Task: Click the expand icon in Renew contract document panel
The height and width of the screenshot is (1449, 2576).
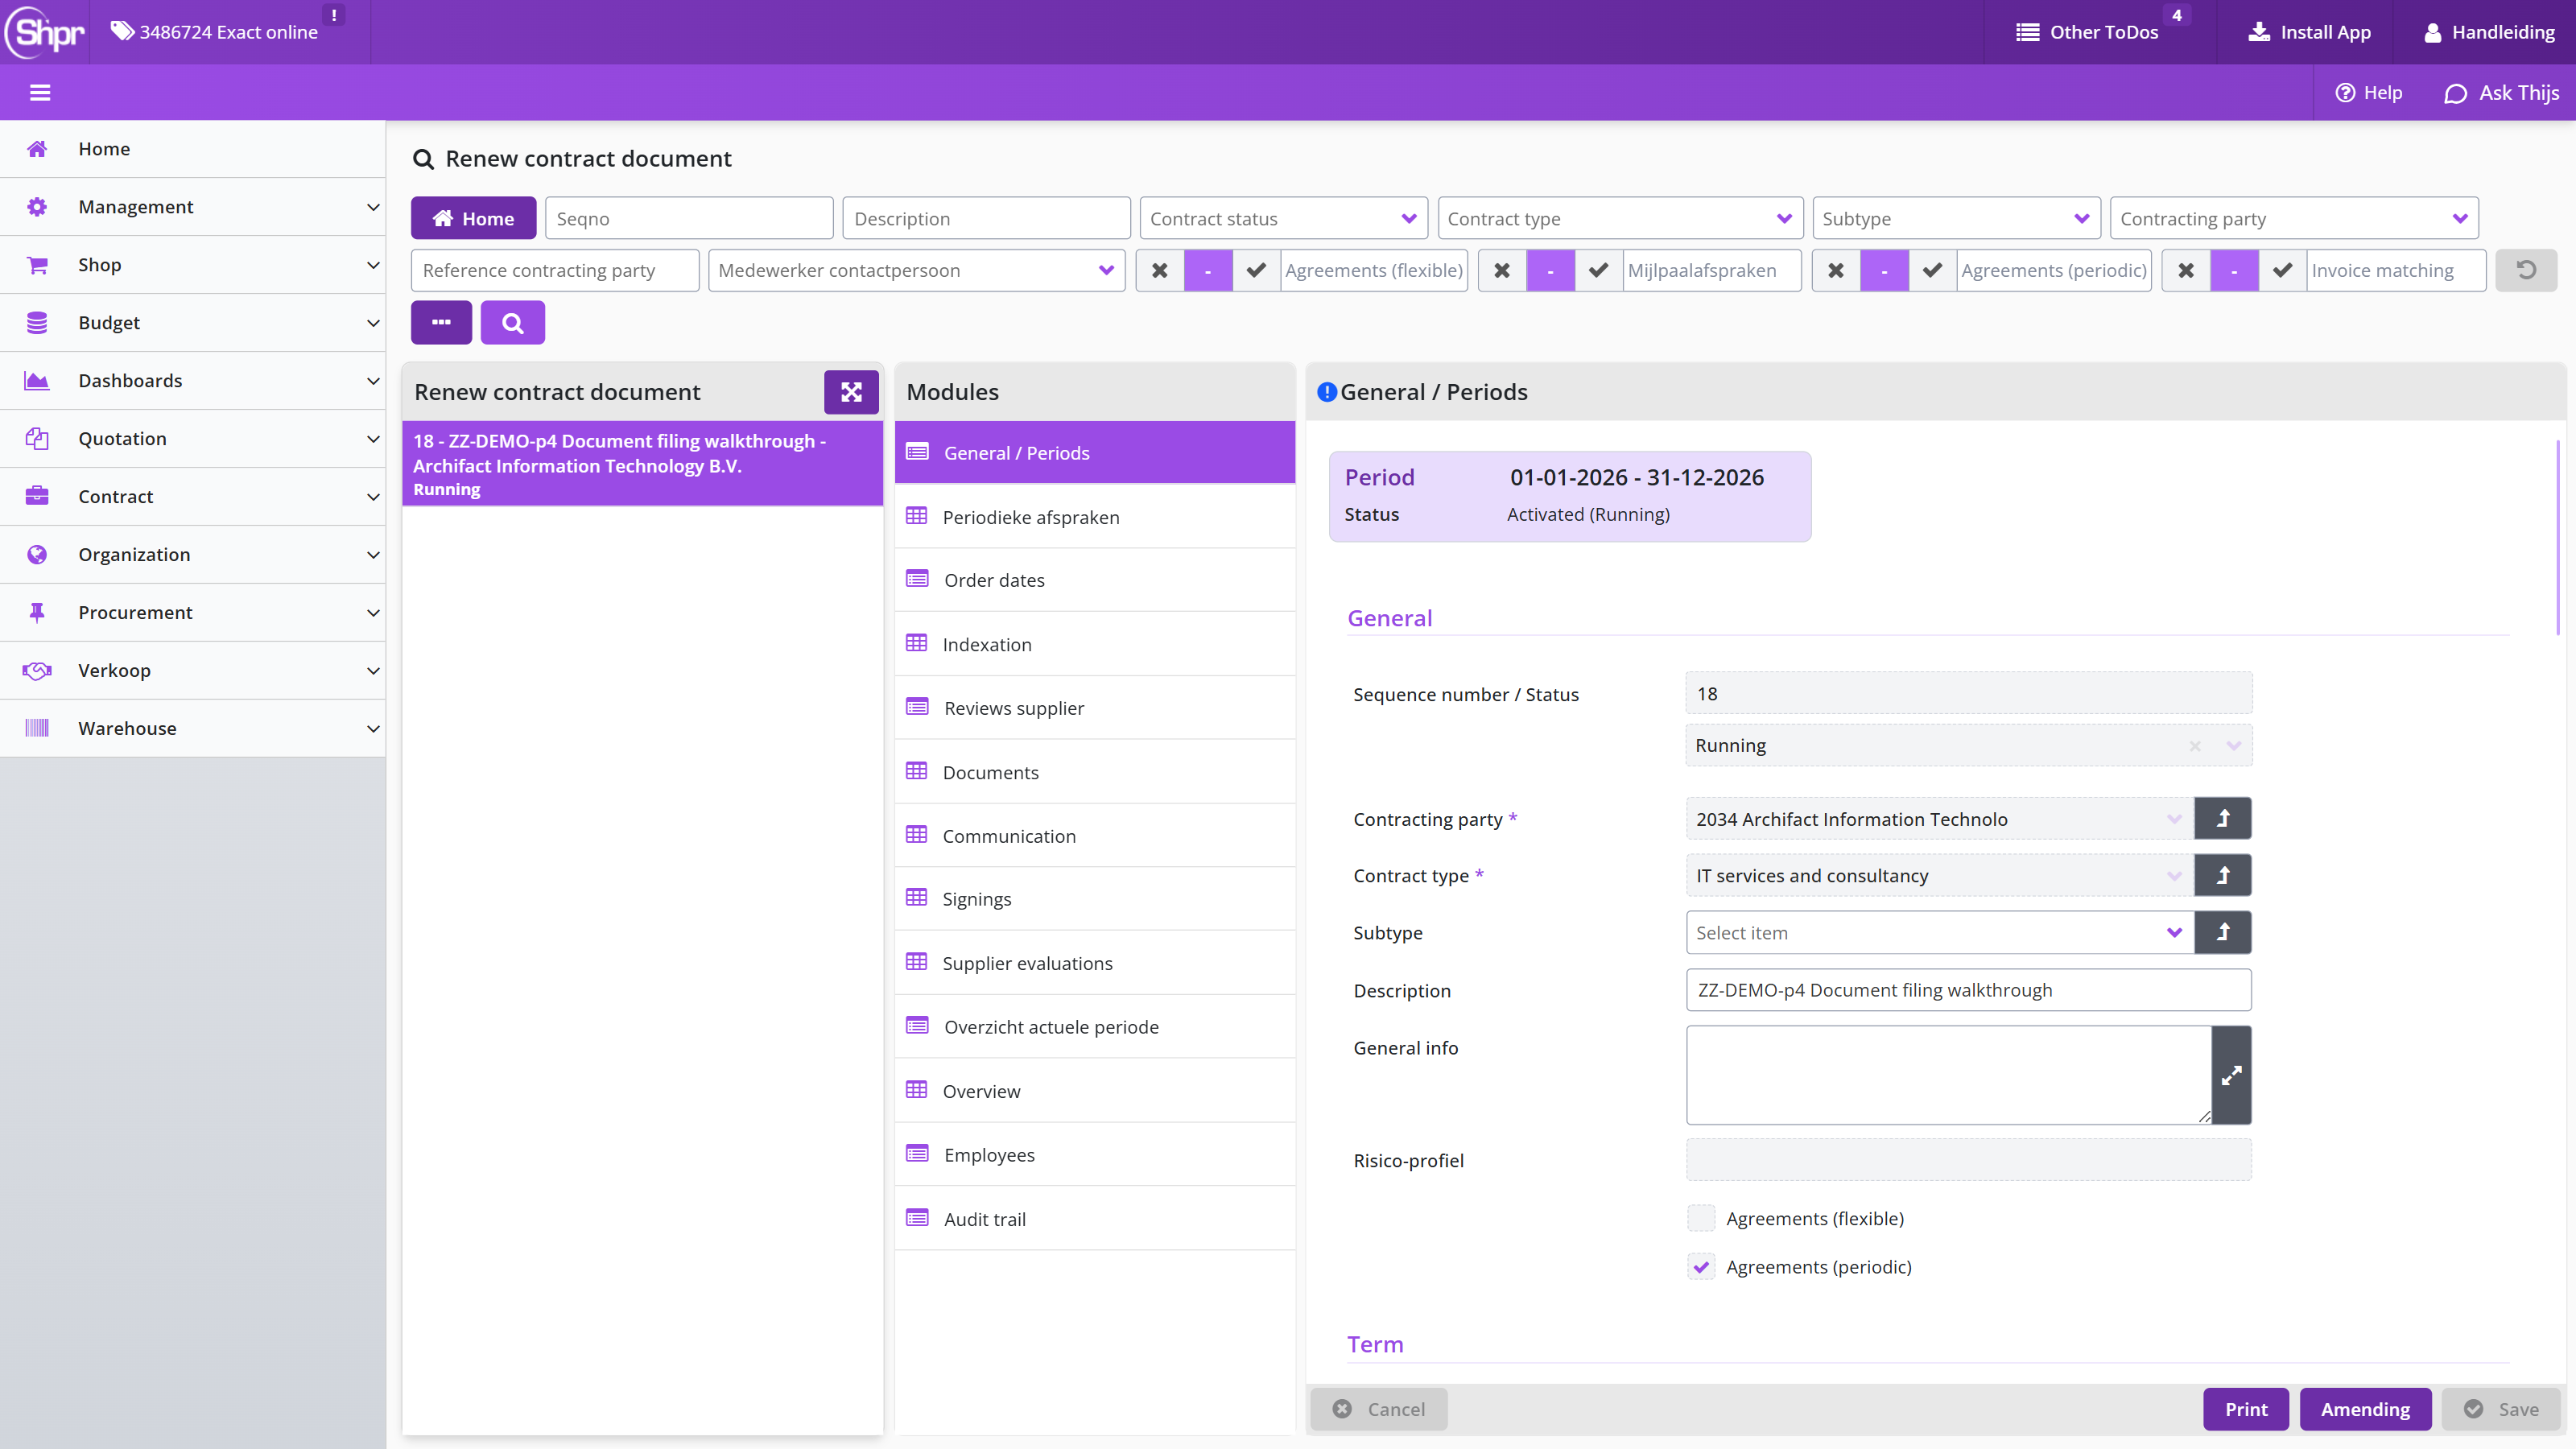Action: (851, 392)
